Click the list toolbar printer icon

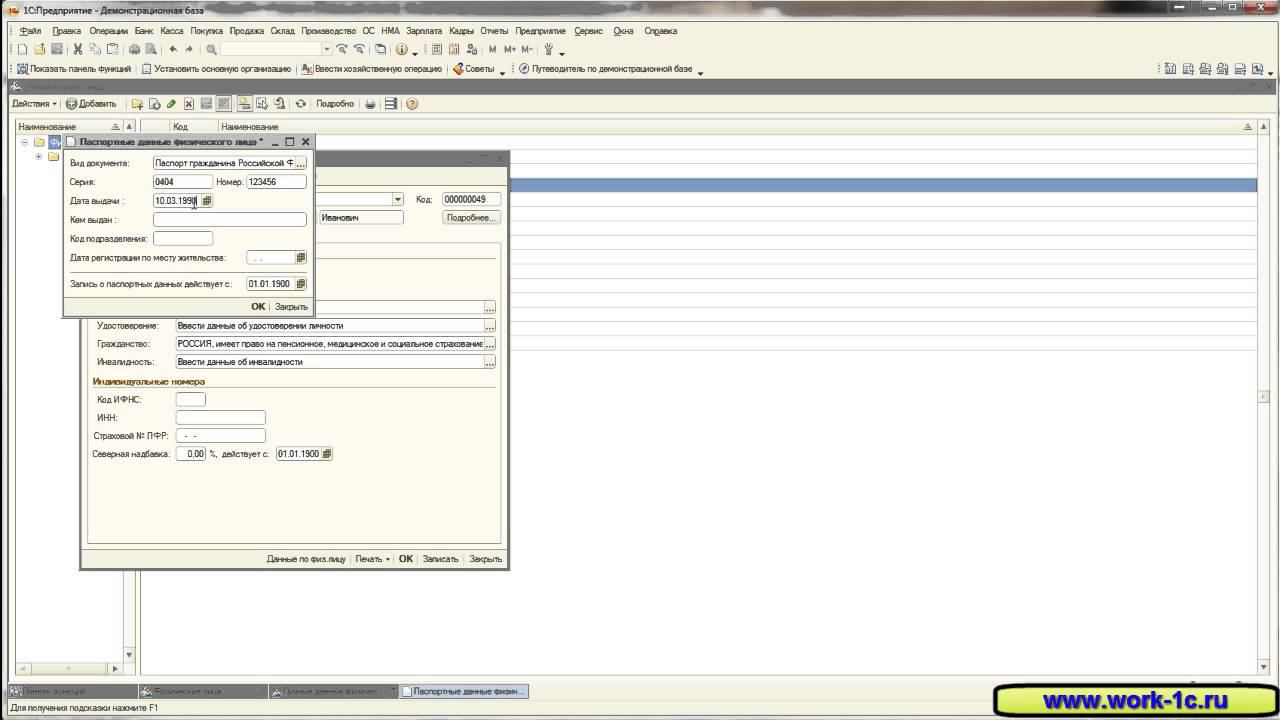click(370, 104)
